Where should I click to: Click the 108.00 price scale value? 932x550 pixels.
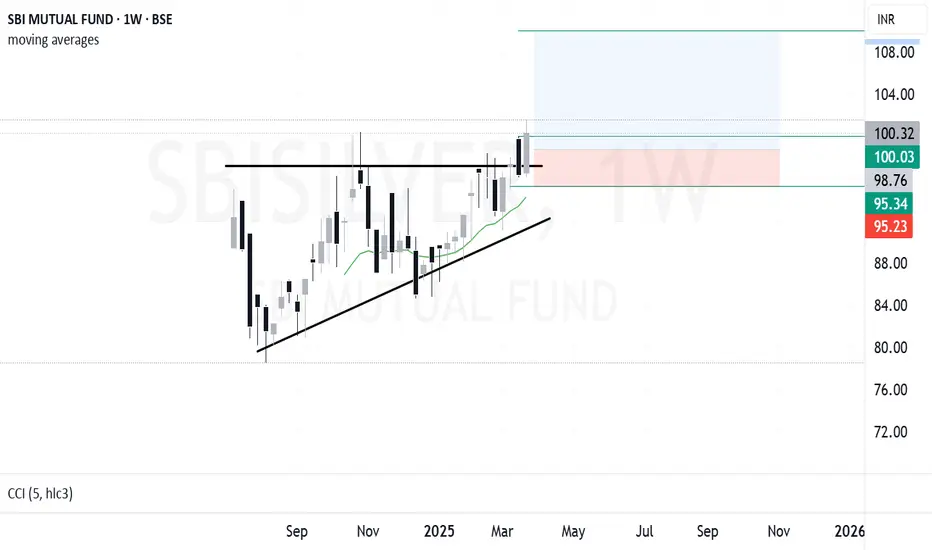point(894,52)
